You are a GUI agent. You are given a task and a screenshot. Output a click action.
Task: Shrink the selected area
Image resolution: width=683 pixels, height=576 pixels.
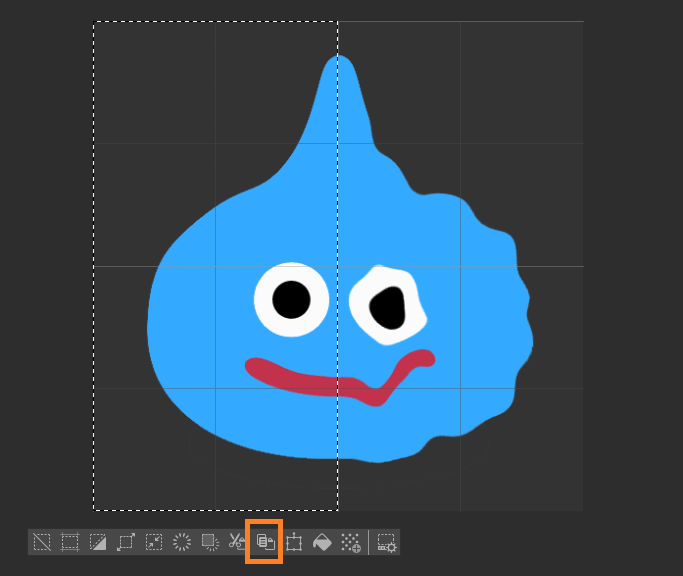[154, 542]
